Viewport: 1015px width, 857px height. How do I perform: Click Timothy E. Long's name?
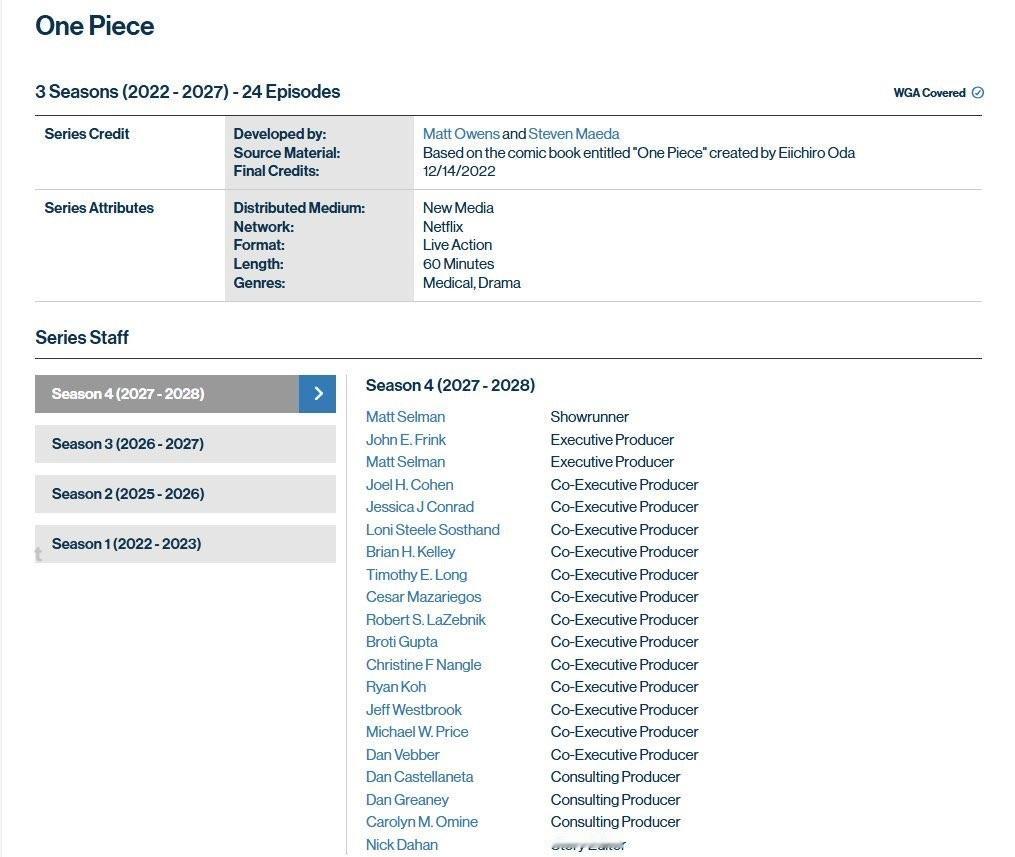[x=416, y=575]
